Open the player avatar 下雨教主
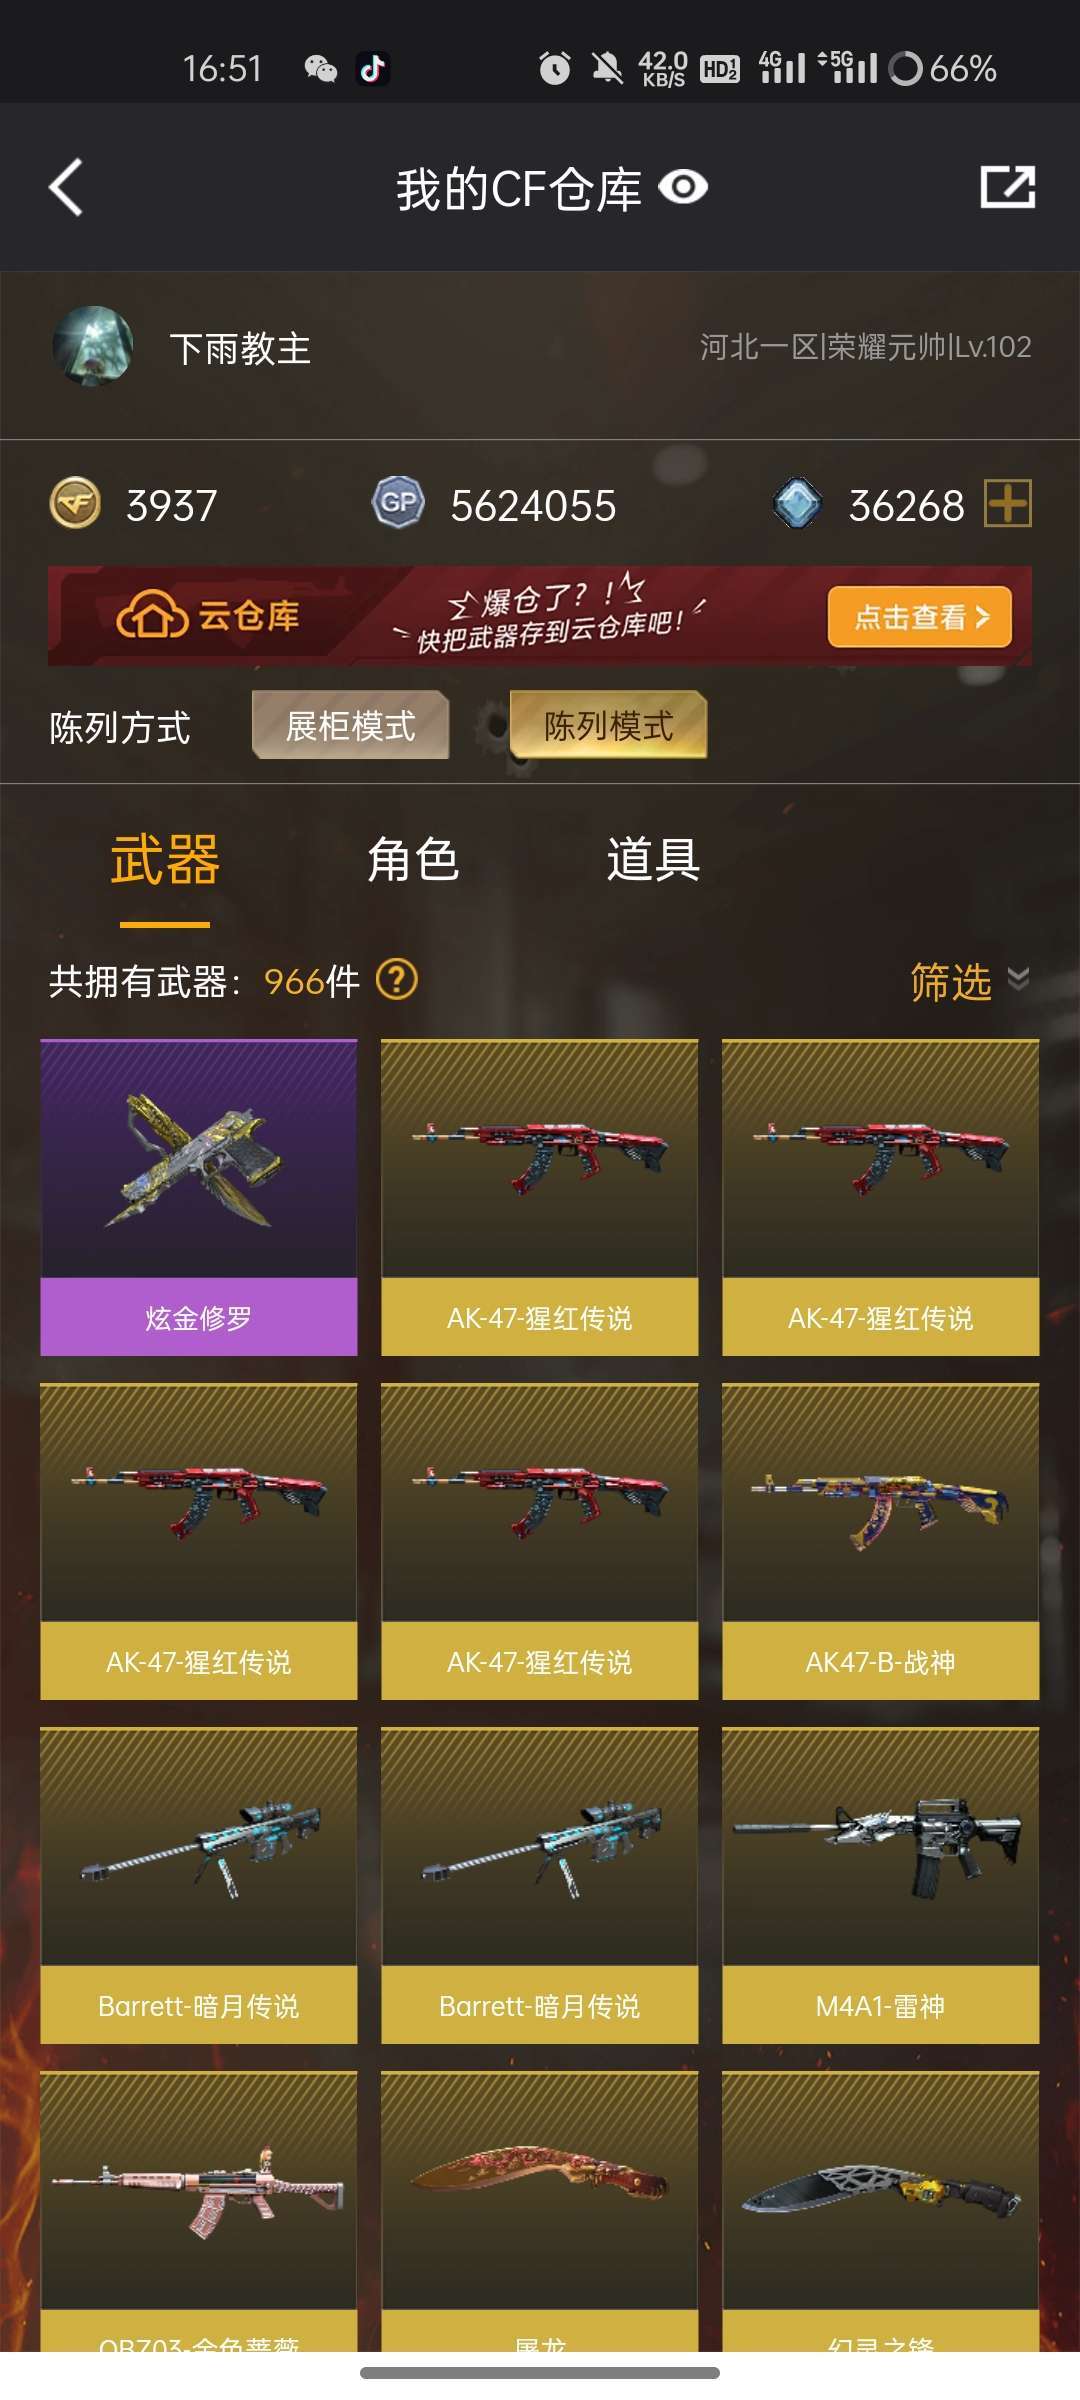The width and height of the screenshot is (1080, 2400). (93, 347)
